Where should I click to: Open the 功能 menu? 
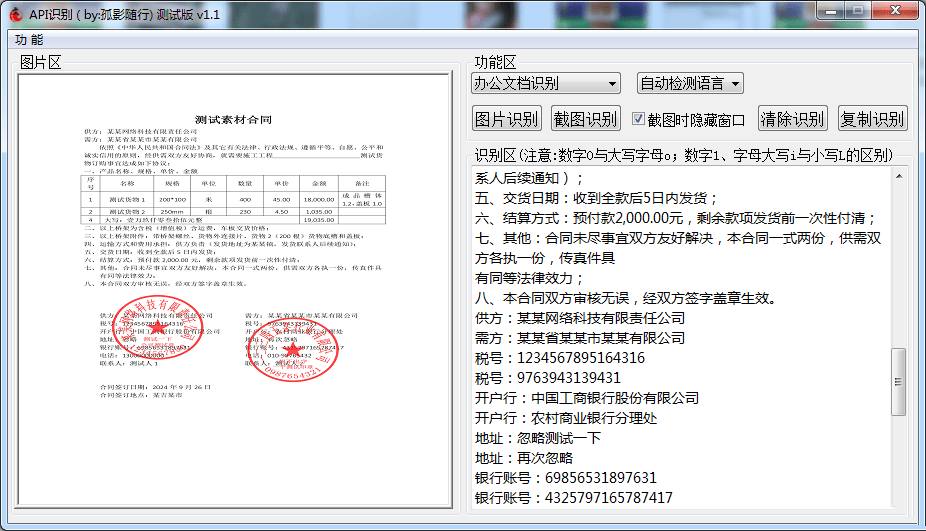coord(29,40)
